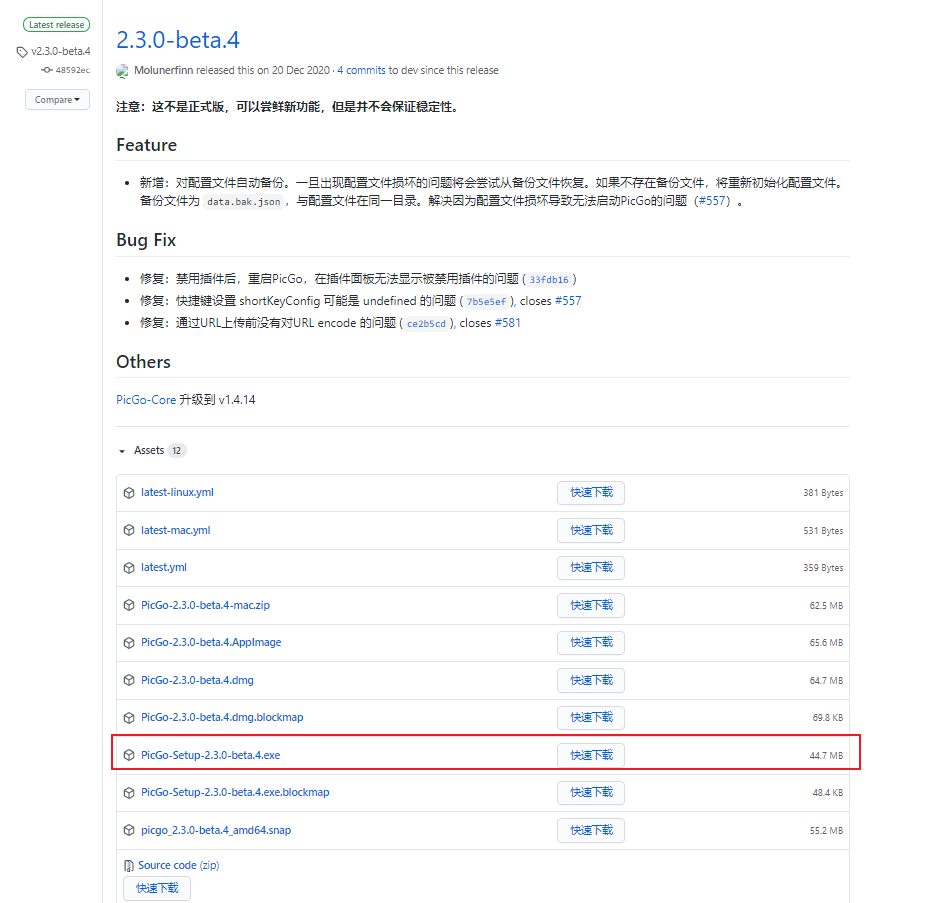Click the package icon beside PicGo-2.3.0-beta.4.dmg.blockmap
Screen dimensions: 929x903
(x=129, y=718)
